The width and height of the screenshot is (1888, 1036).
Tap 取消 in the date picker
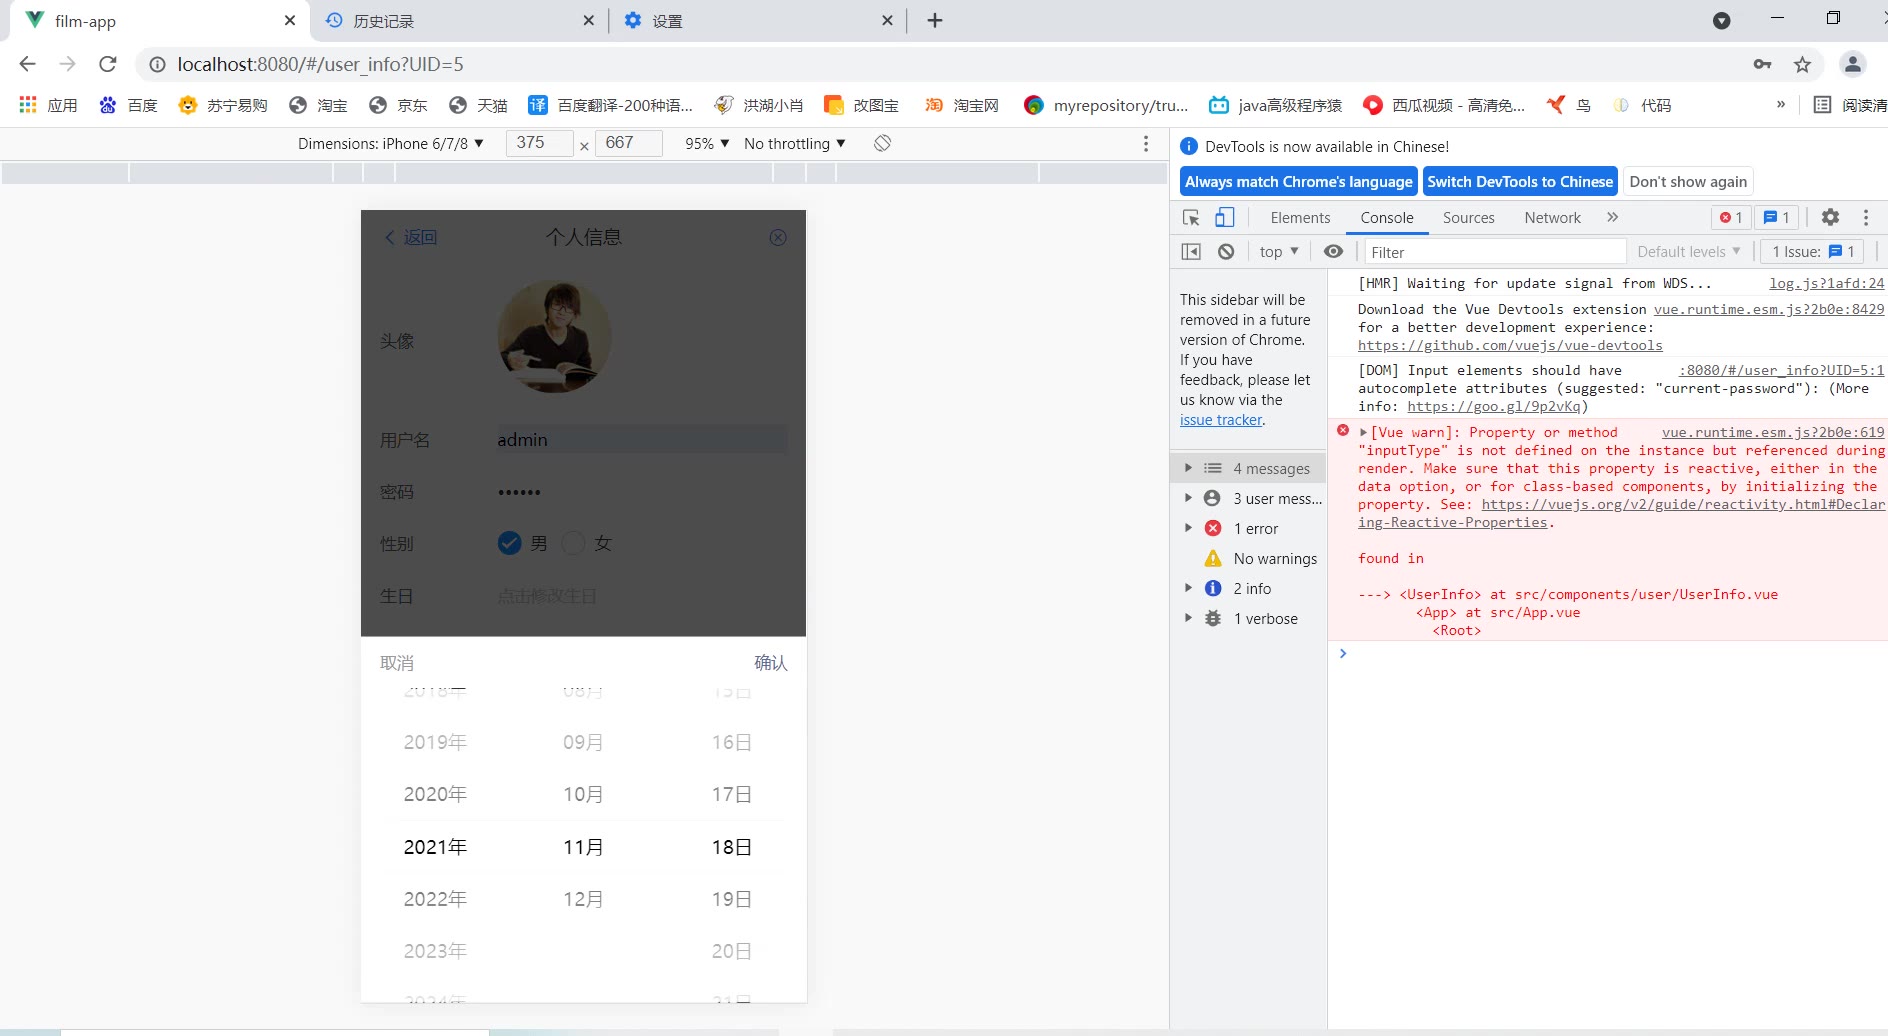397,663
